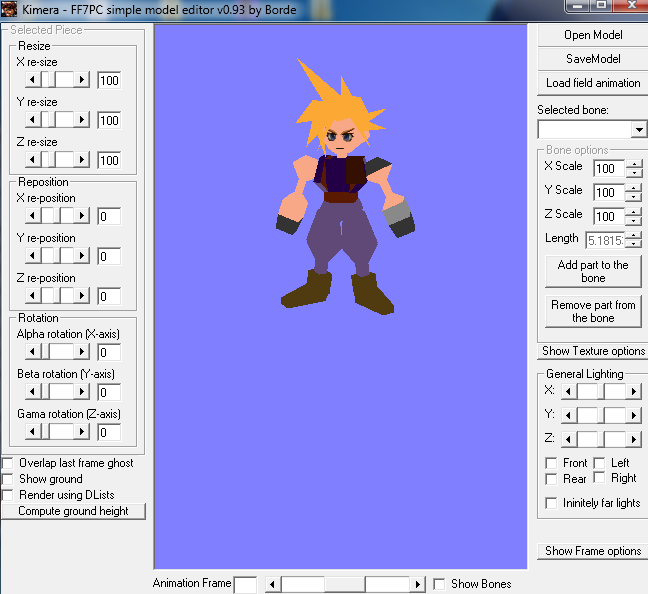Click Remove part from the bone
The width and height of the screenshot is (648, 594).
pyautogui.click(x=593, y=311)
